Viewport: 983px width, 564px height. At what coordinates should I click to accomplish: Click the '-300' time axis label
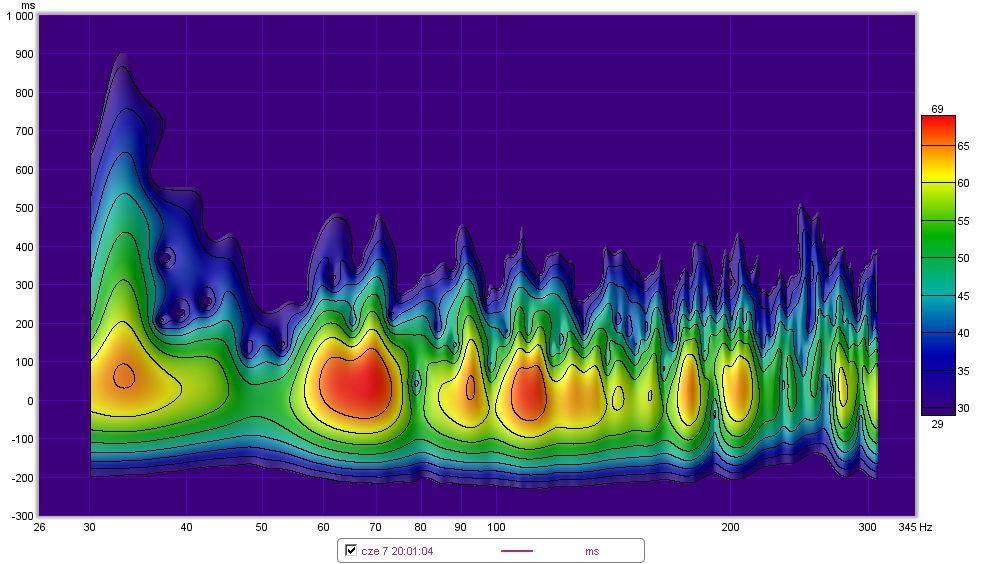coord(23,516)
